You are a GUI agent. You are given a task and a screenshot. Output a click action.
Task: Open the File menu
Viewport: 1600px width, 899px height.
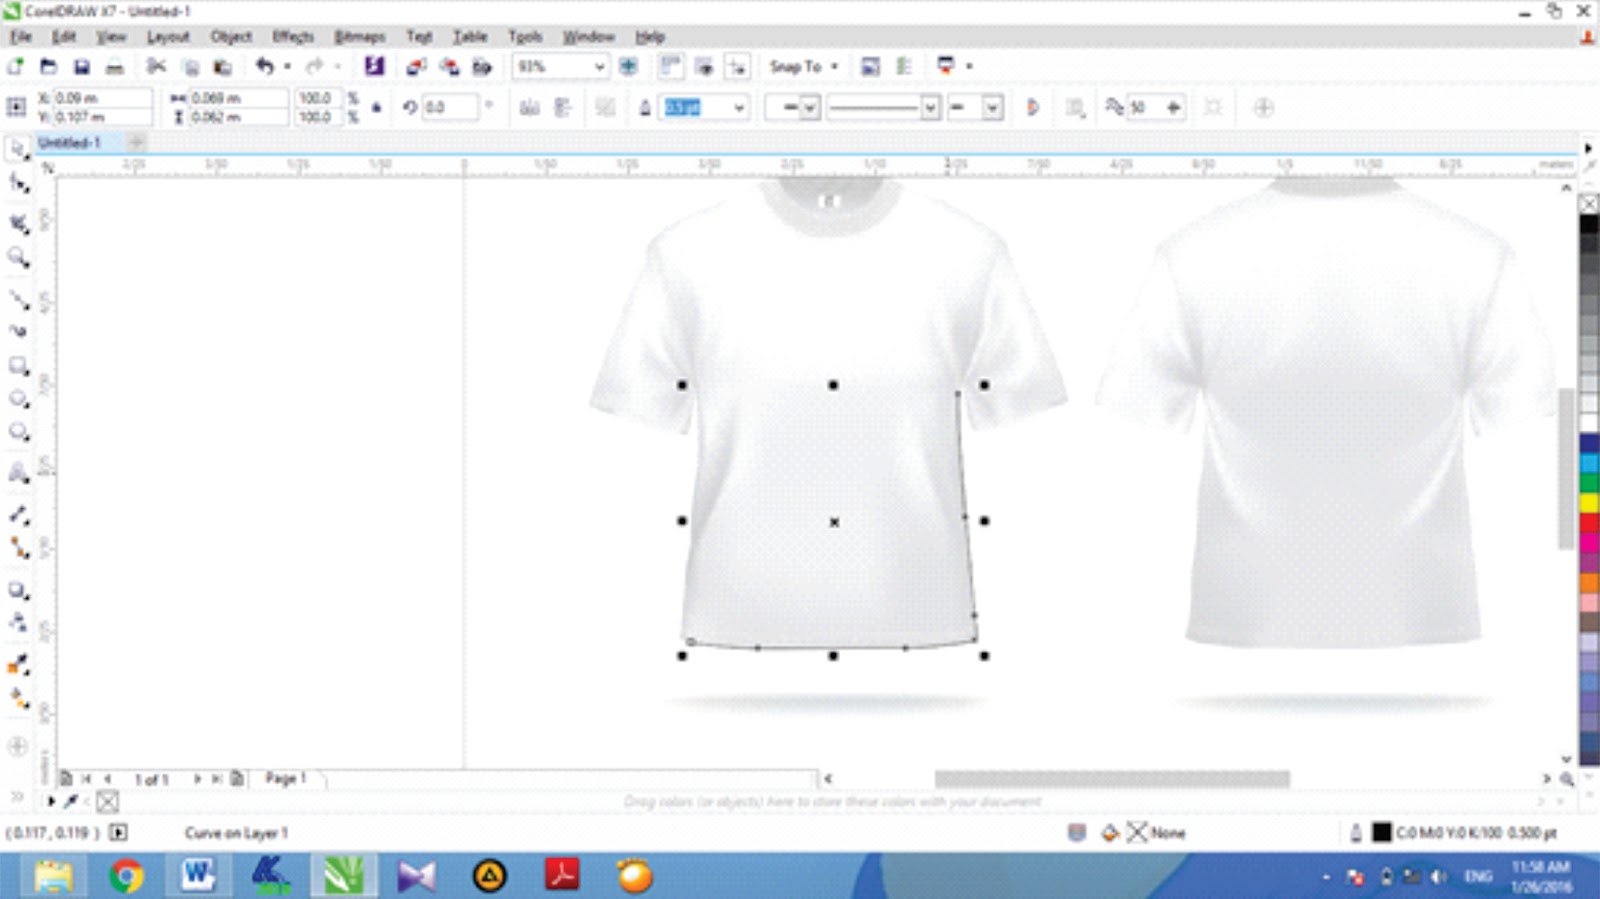[21, 37]
